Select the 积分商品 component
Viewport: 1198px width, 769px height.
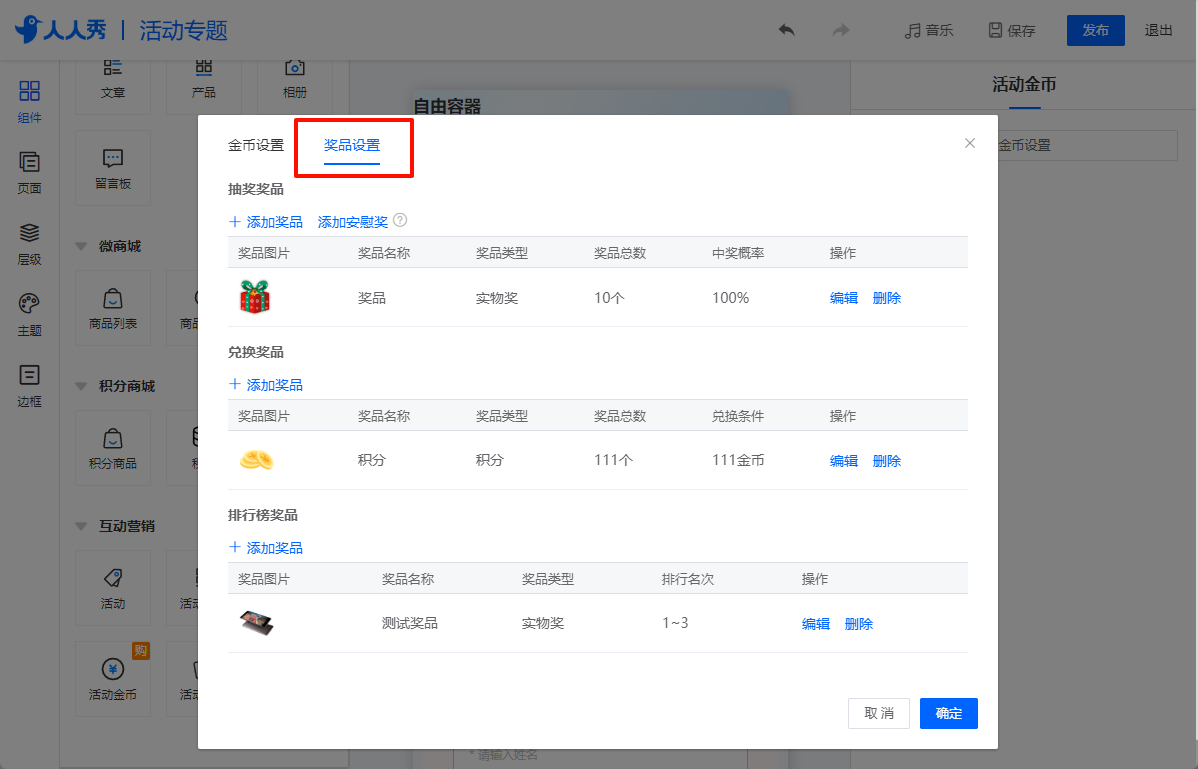click(113, 448)
